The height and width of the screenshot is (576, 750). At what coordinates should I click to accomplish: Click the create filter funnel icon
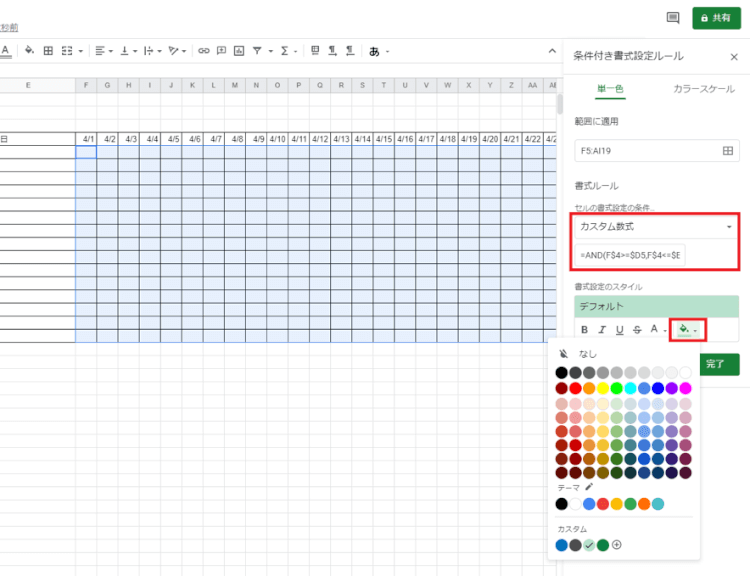(259, 50)
